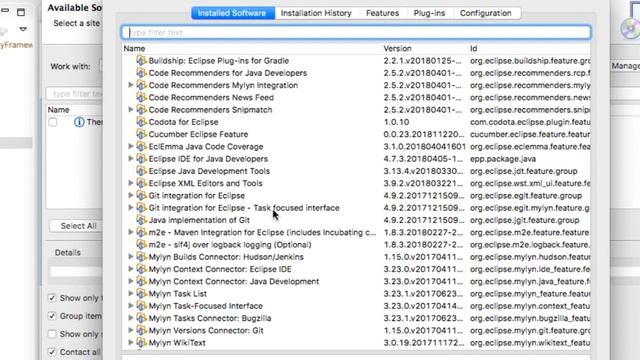The image size is (640, 360).
Task: Select 'Mylyn Context Connector: Eclipse IDE' row
Action: (220, 269)
